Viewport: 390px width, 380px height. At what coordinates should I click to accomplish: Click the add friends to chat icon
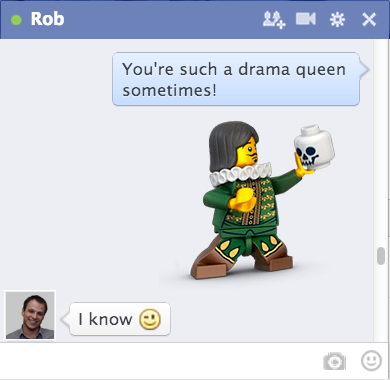point(274,20)
